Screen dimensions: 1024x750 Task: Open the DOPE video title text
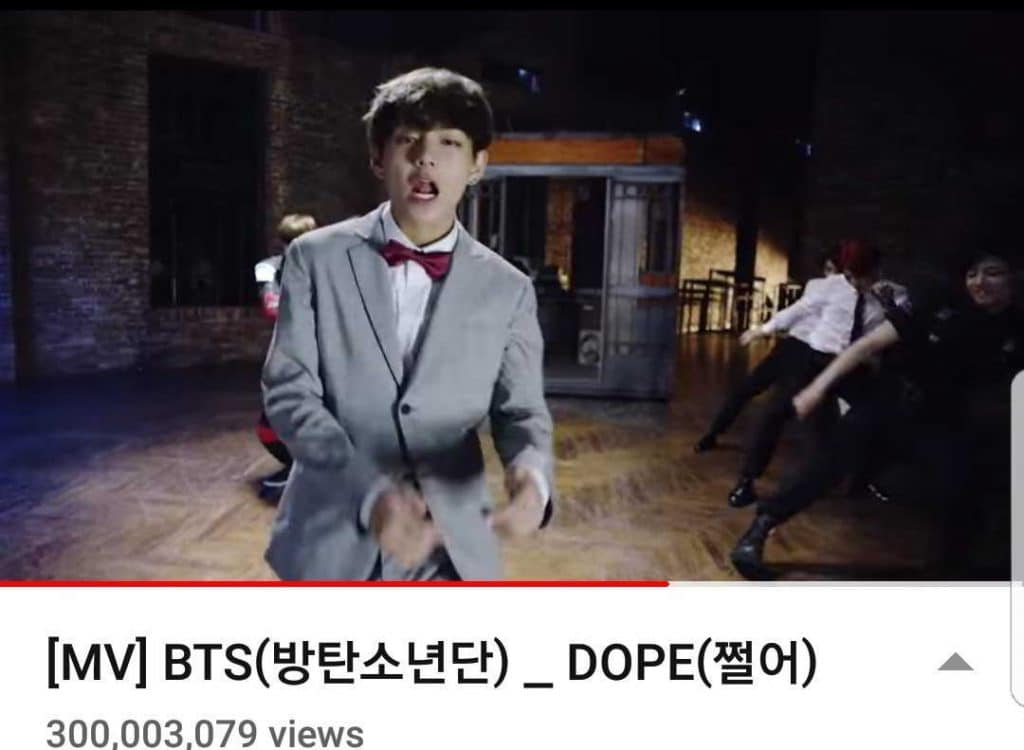coord(432,662)
